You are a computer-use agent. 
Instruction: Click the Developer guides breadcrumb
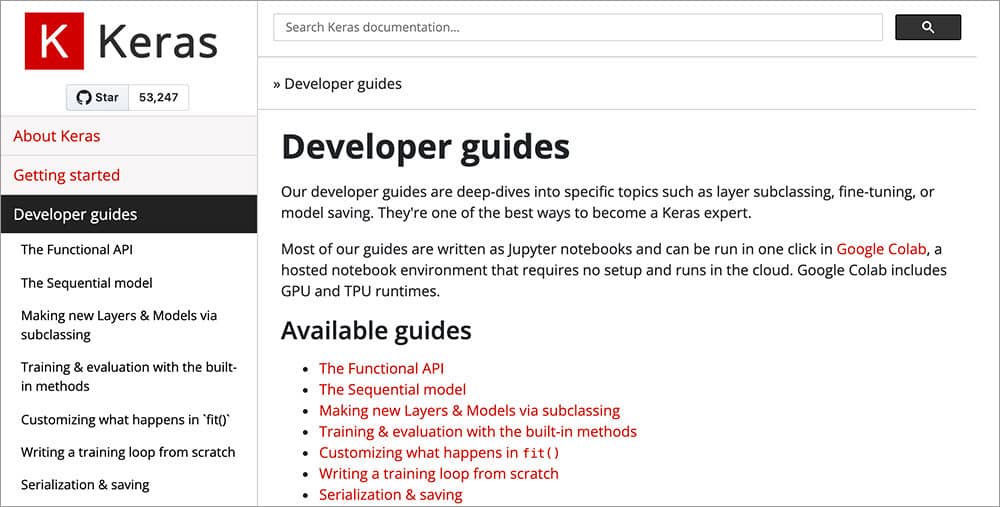343,84
